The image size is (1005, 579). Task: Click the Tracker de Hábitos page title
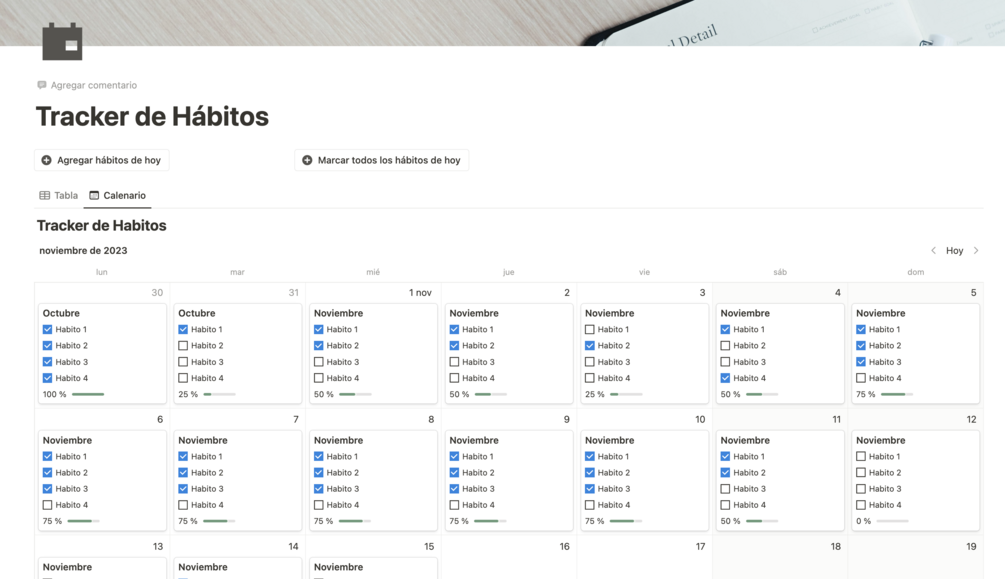[153, 117]
